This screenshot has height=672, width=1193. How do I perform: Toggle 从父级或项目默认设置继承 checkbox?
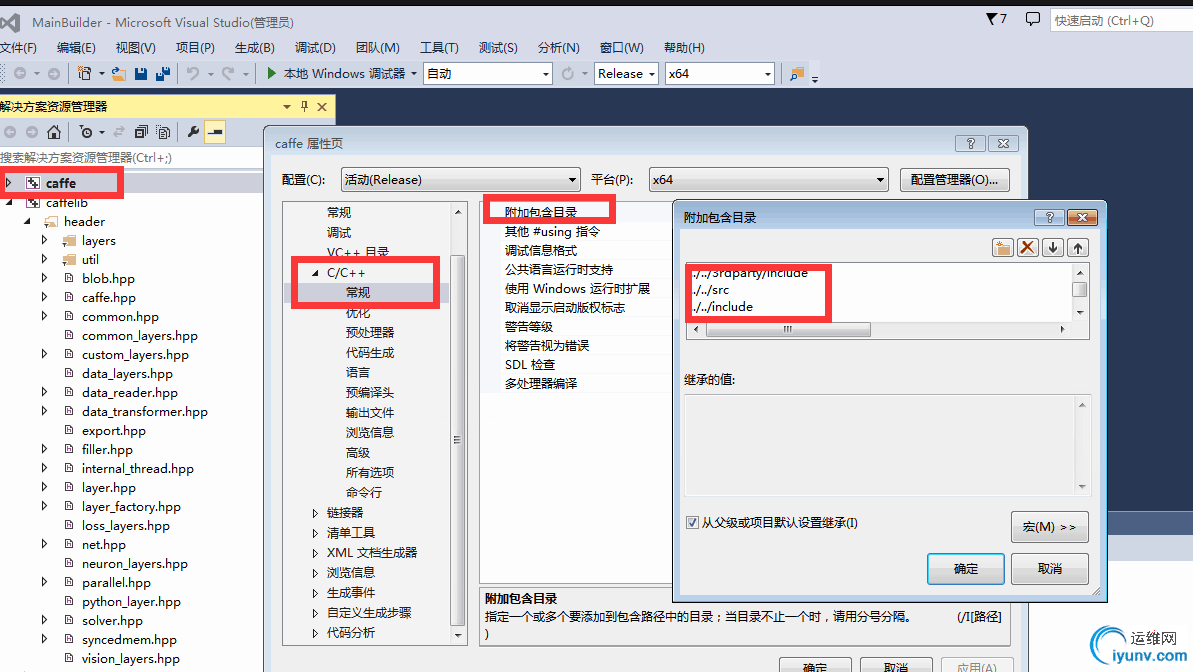click(x=692, y=522)
